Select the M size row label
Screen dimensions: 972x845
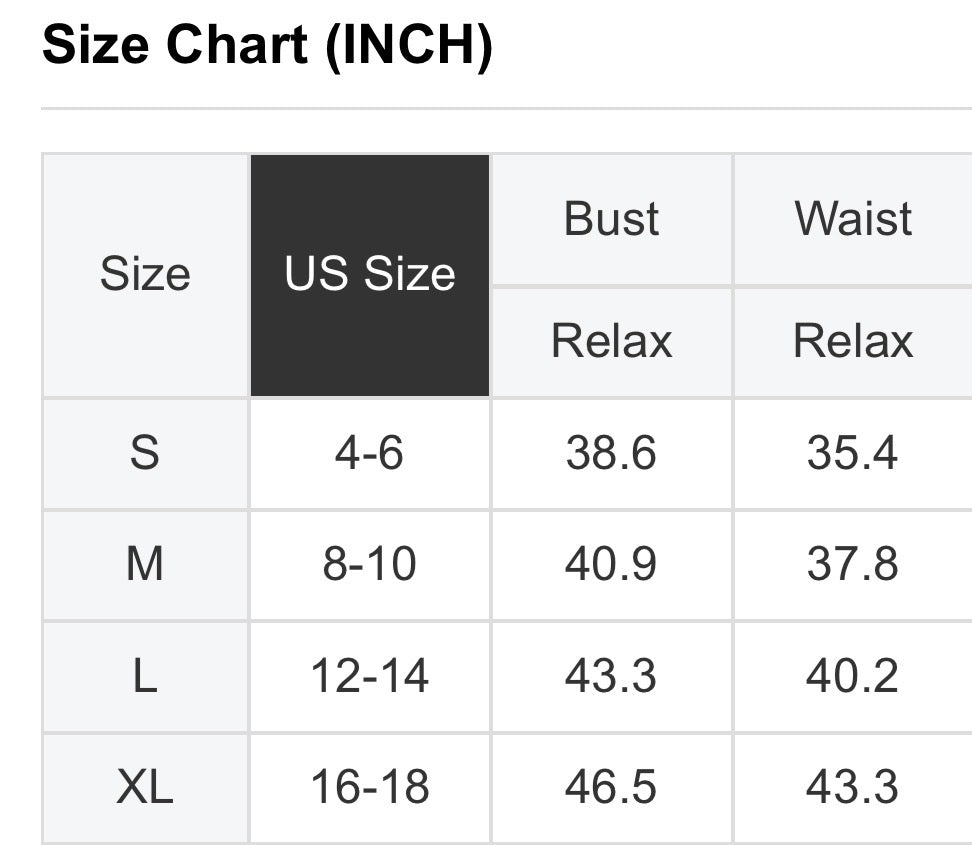click(x=145, y=565)
